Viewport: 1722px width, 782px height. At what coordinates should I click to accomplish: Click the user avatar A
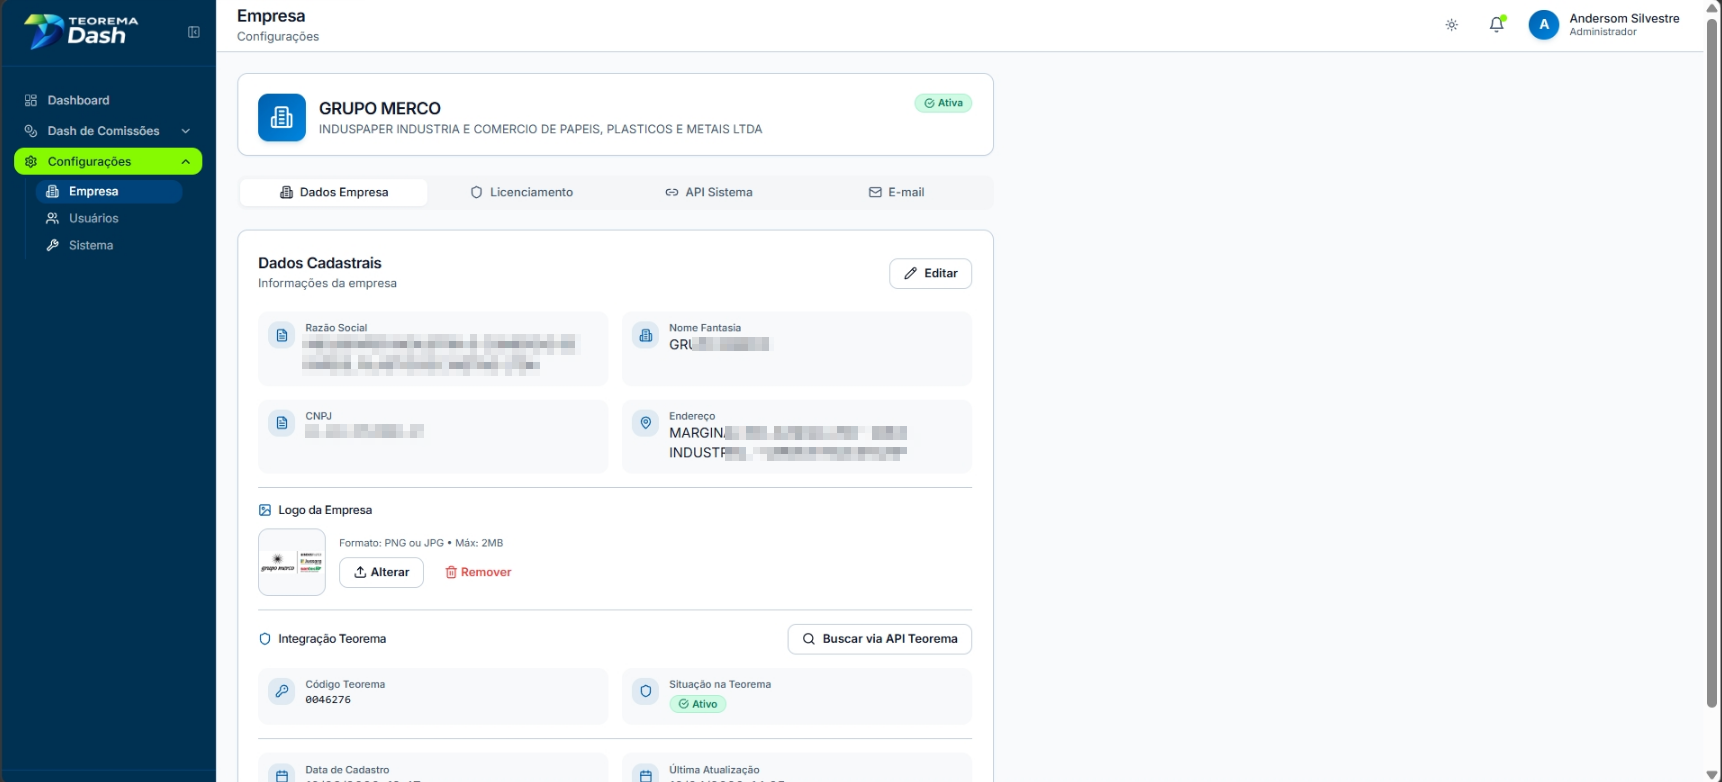coord(1544,25)
